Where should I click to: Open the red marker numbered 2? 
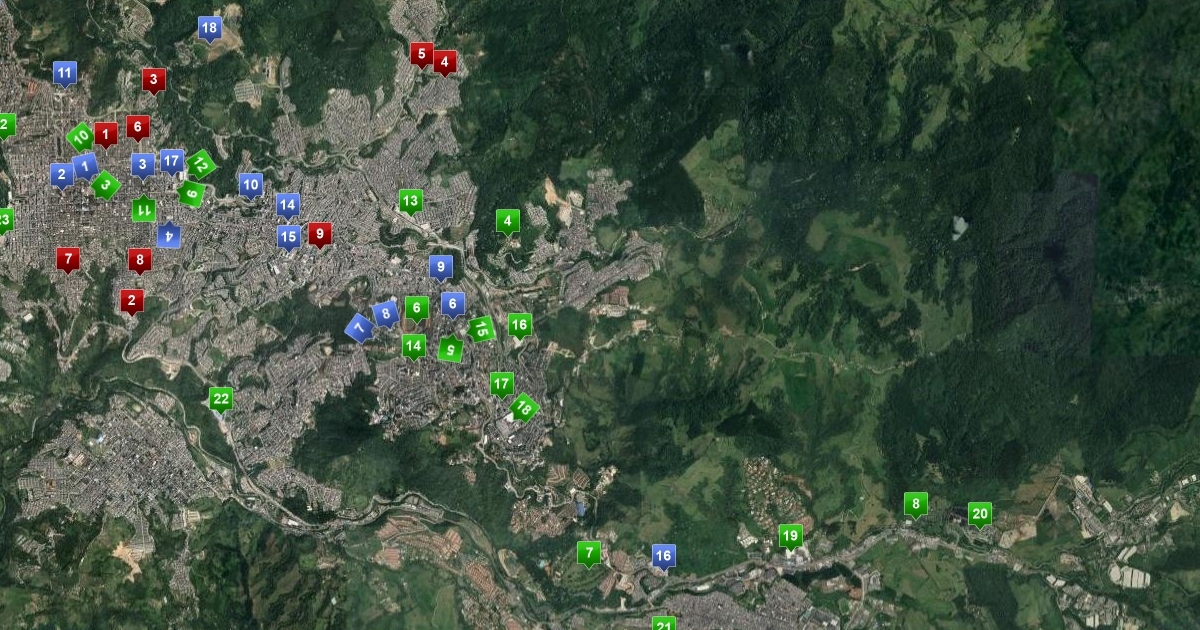131,300
